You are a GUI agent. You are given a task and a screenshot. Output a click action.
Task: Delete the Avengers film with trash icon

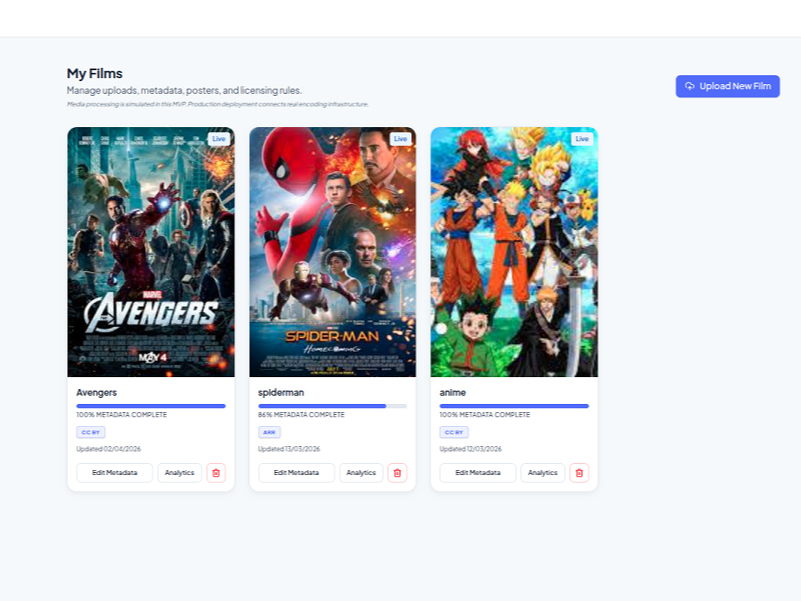coord(216,473)
